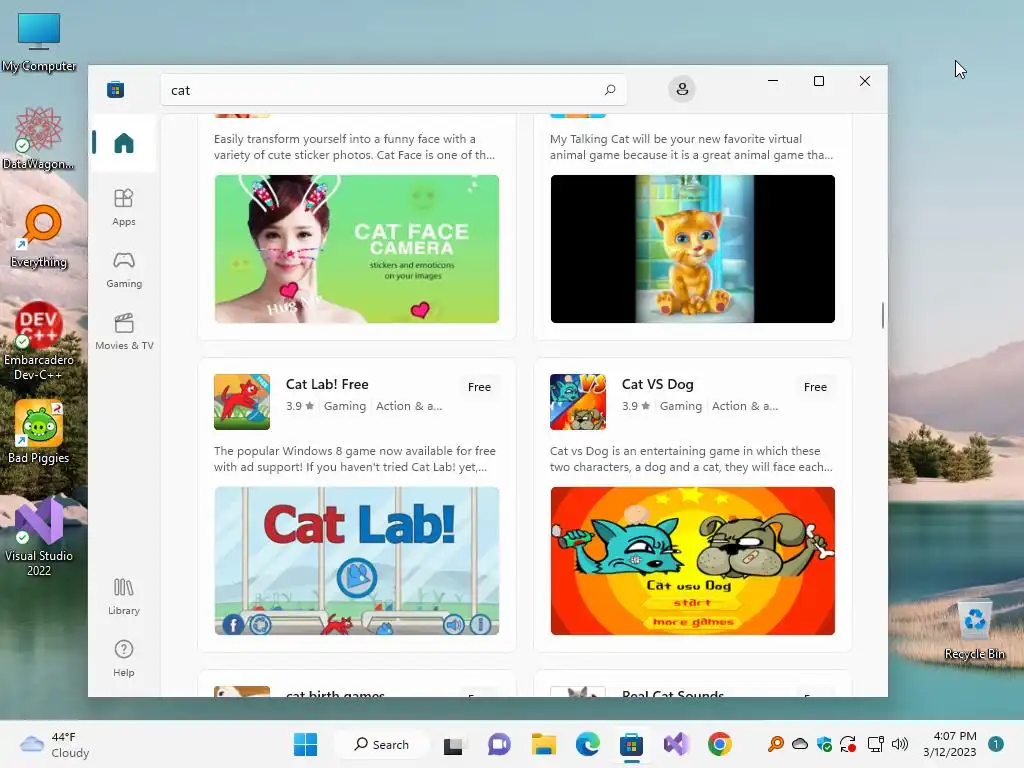Click the My Talking Cat video thumbnail
This screenshot has height=768, width=1024.
pos(692,249)
